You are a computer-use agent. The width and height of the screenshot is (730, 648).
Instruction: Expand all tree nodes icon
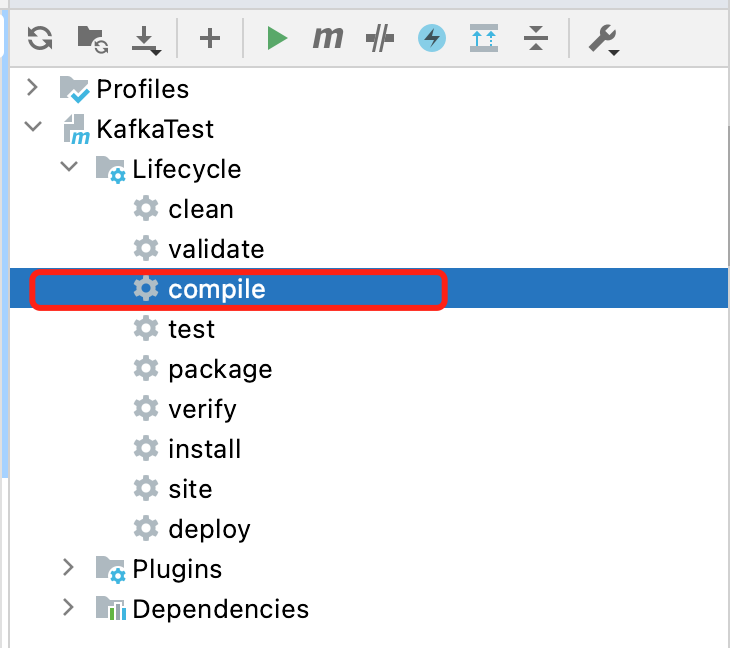click(484, 38)
